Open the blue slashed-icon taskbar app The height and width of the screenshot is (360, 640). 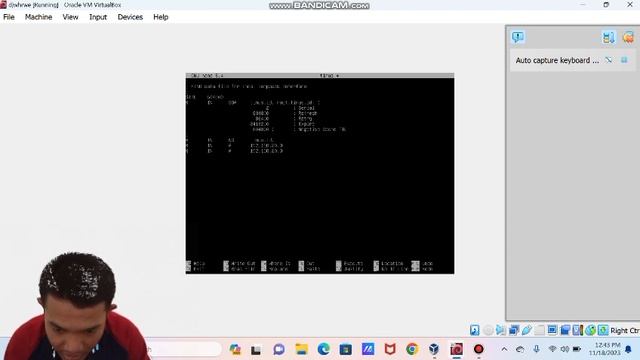[x=368, y=349]
